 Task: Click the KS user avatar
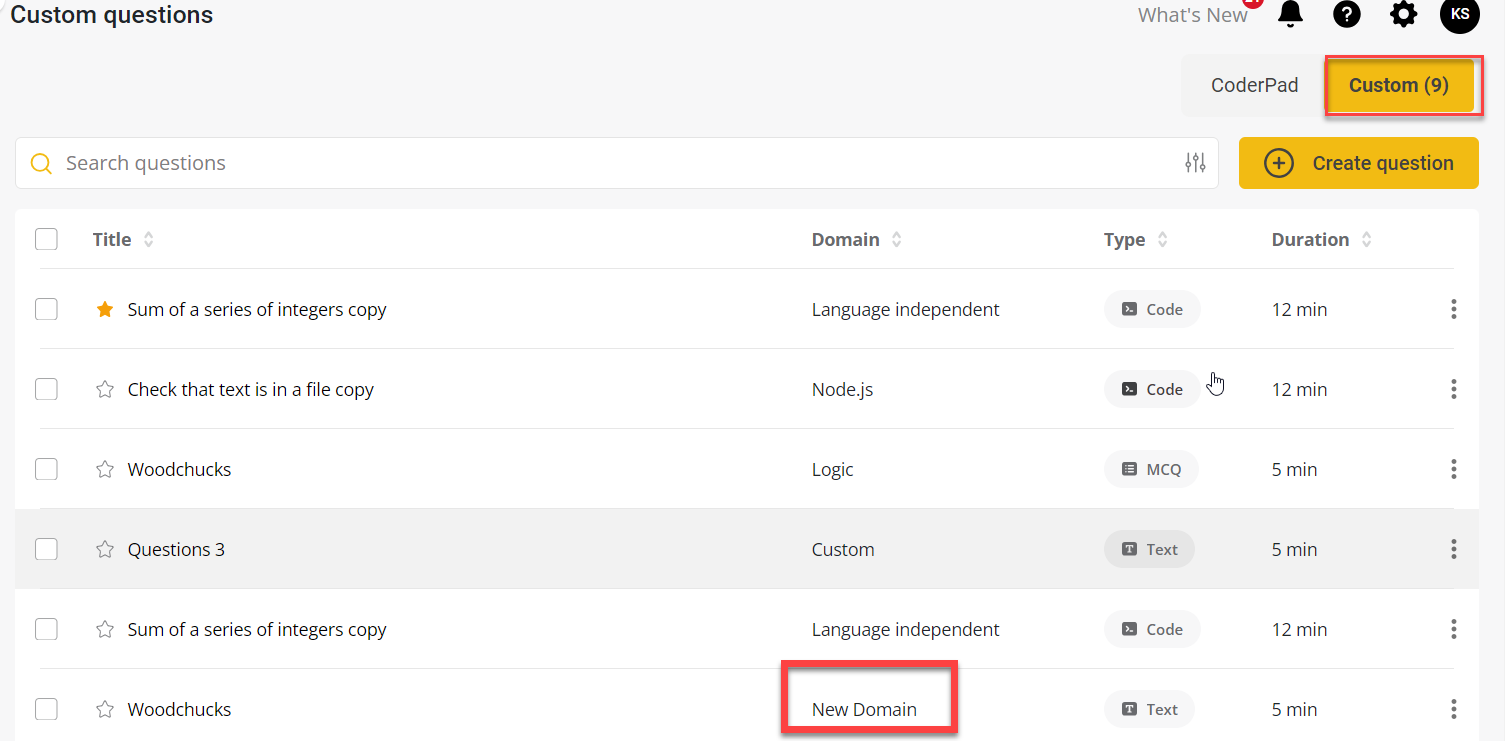pos(1459,14)
